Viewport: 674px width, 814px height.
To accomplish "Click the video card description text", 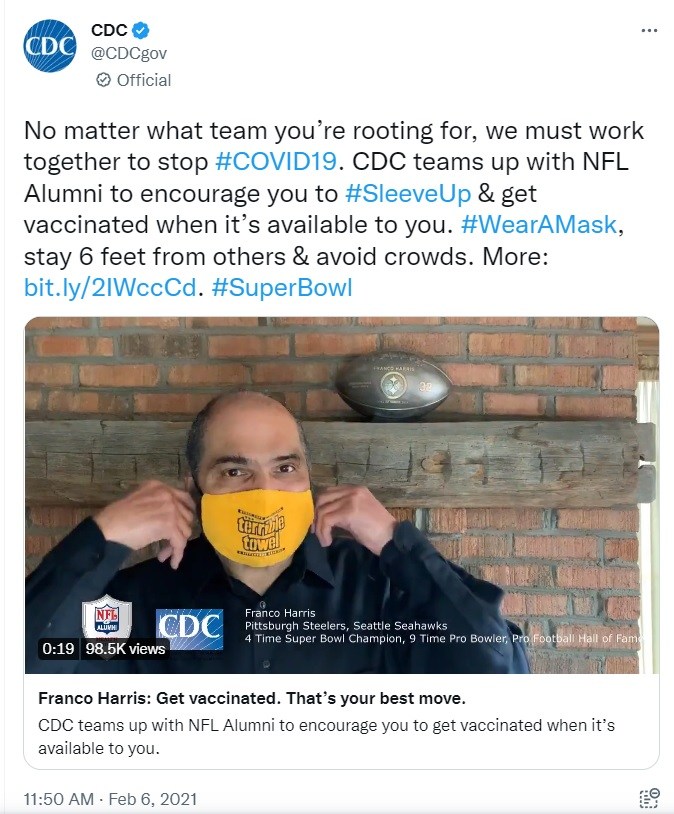I will click(326, 736).
